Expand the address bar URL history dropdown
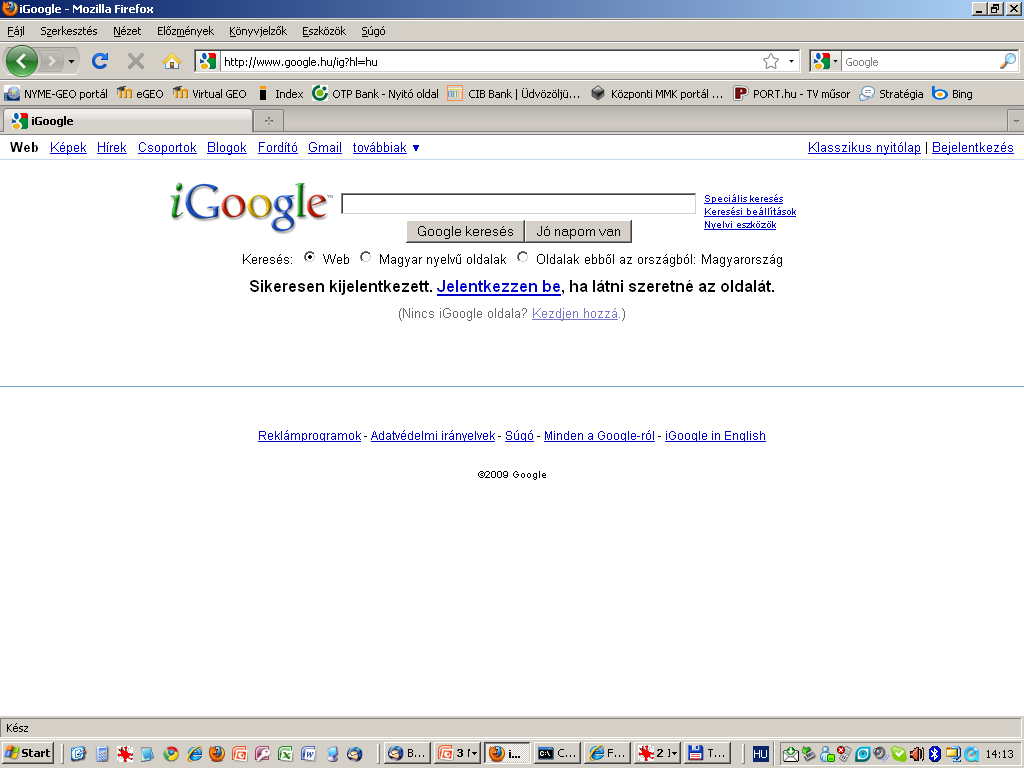This screenshot has height=768, width=1024. coord(792,61)
